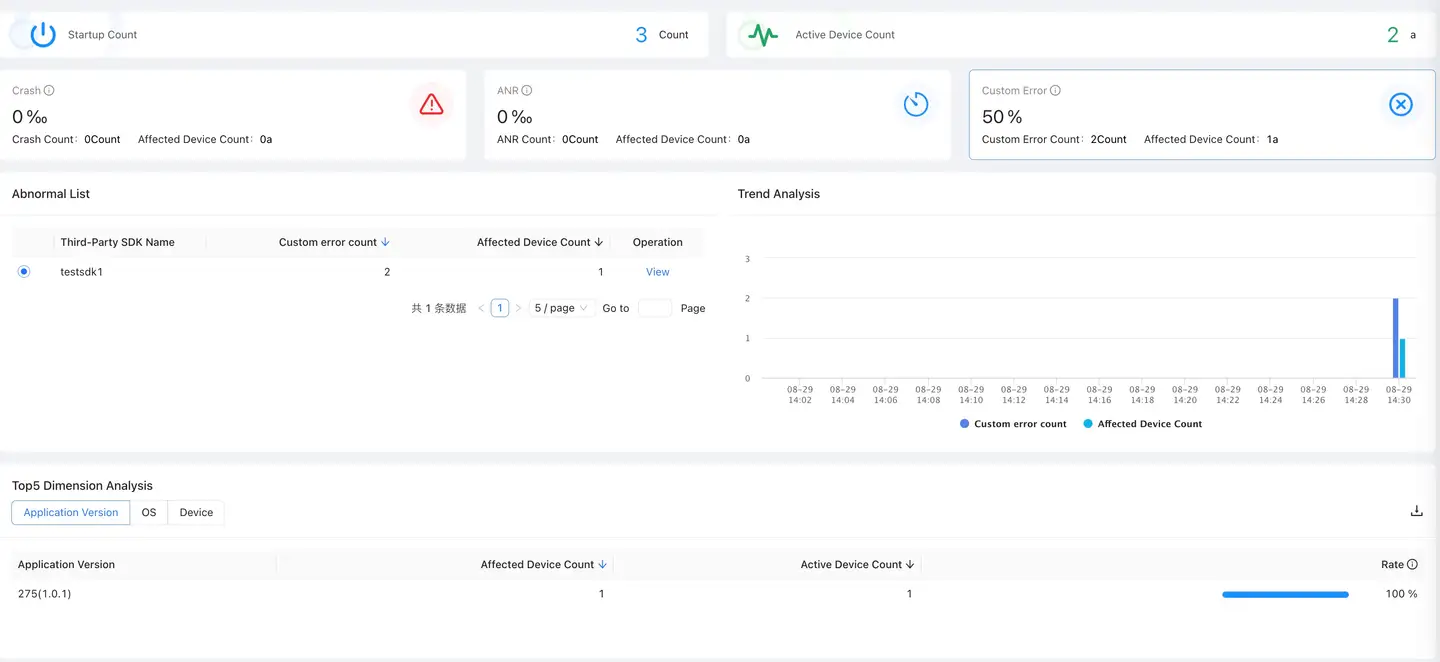
Task: Select the Crash summary card
Action: [233, 115]
